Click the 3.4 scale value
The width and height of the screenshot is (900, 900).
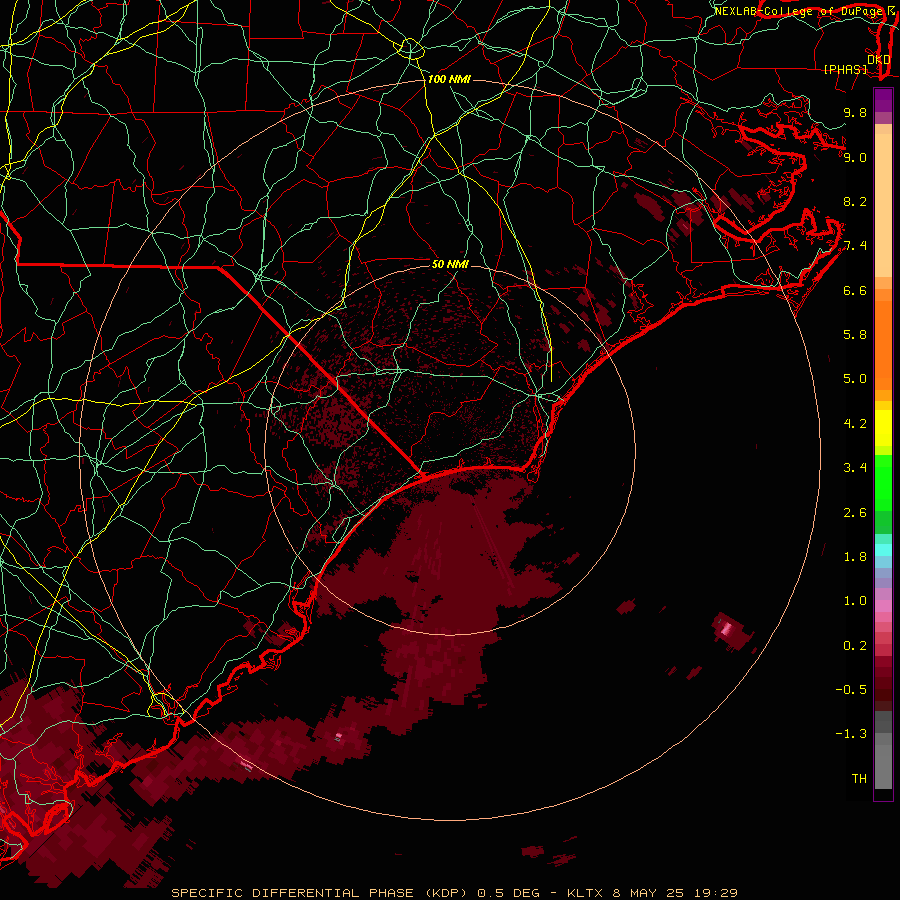click(x=855, y=468)
